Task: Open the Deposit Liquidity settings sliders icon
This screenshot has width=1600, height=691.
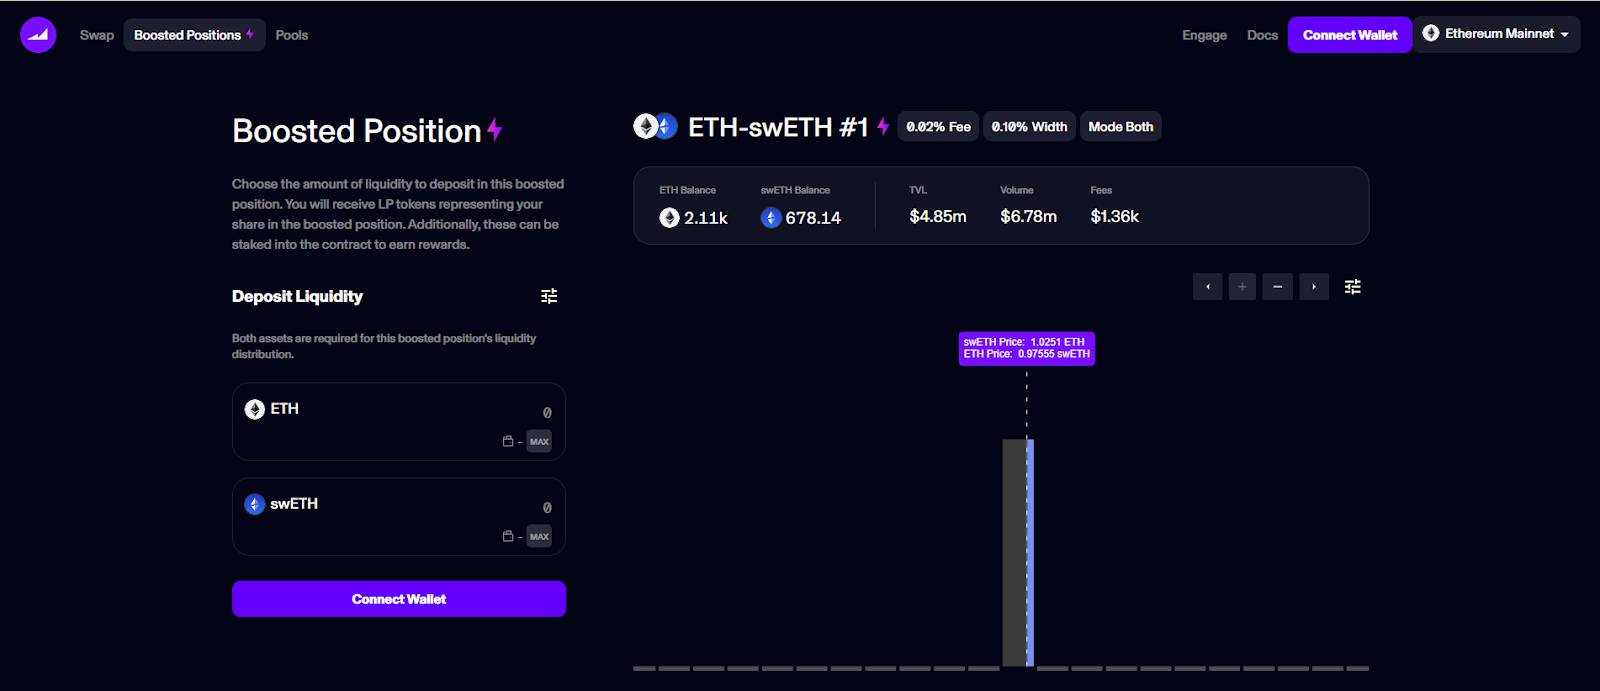Action: pos(548,296)
